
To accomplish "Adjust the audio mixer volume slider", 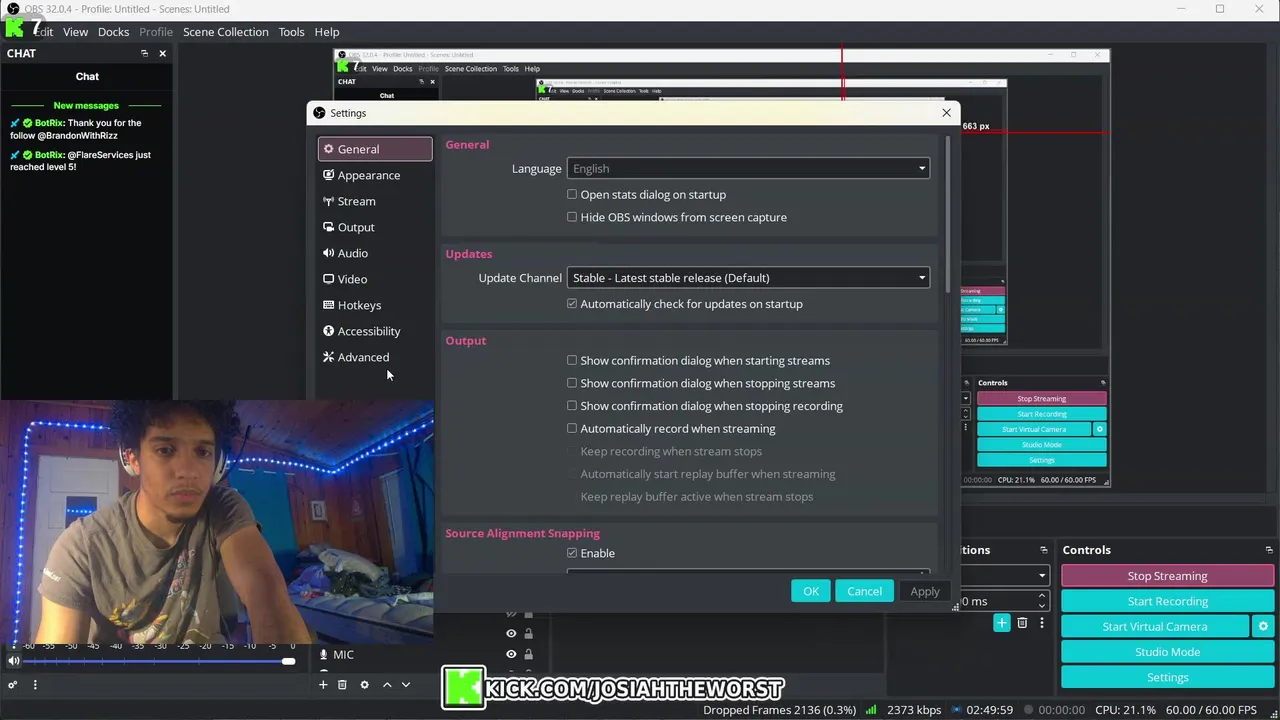I will (x=159, y=661).
